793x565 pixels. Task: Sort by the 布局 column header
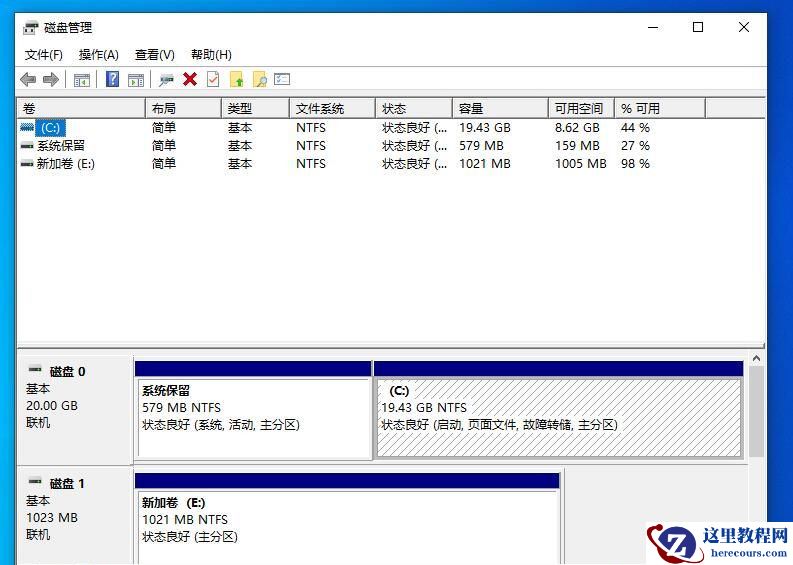click(x=184, y=108)
